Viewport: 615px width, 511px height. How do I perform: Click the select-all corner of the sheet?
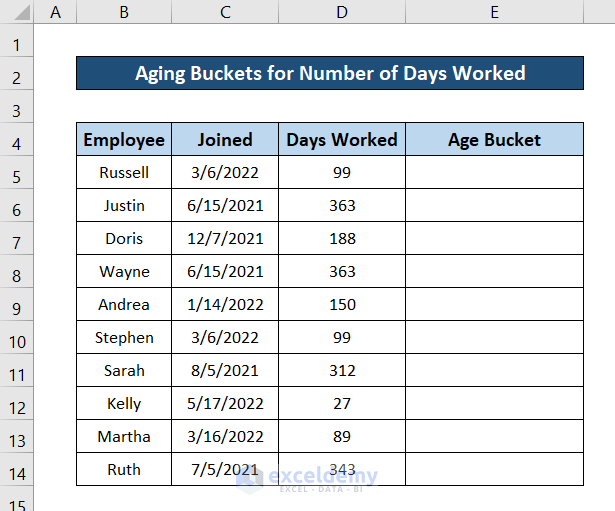[x=17, y=12]
